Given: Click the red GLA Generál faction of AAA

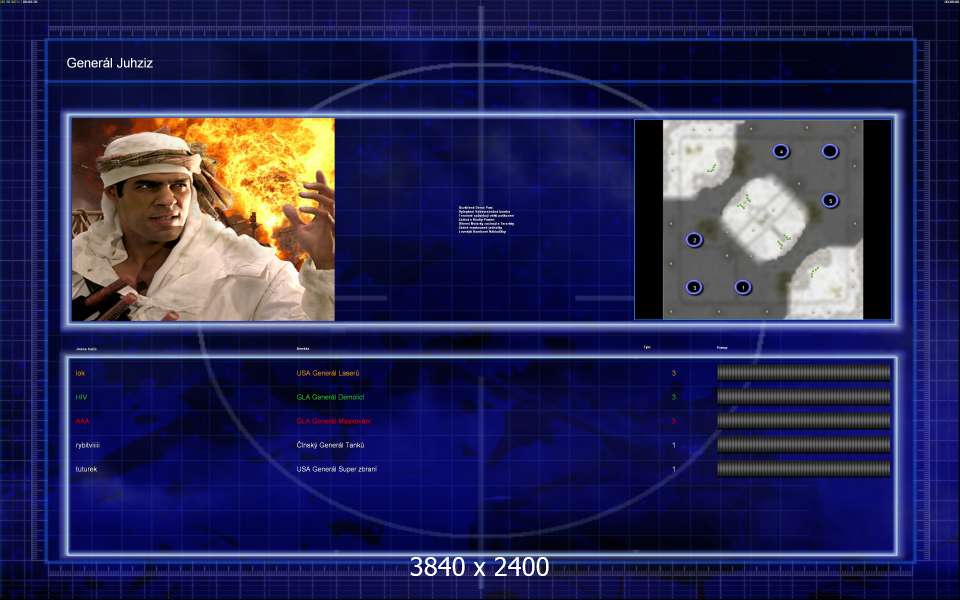Looking at the screenshot, I should click(x=333, y=421).
